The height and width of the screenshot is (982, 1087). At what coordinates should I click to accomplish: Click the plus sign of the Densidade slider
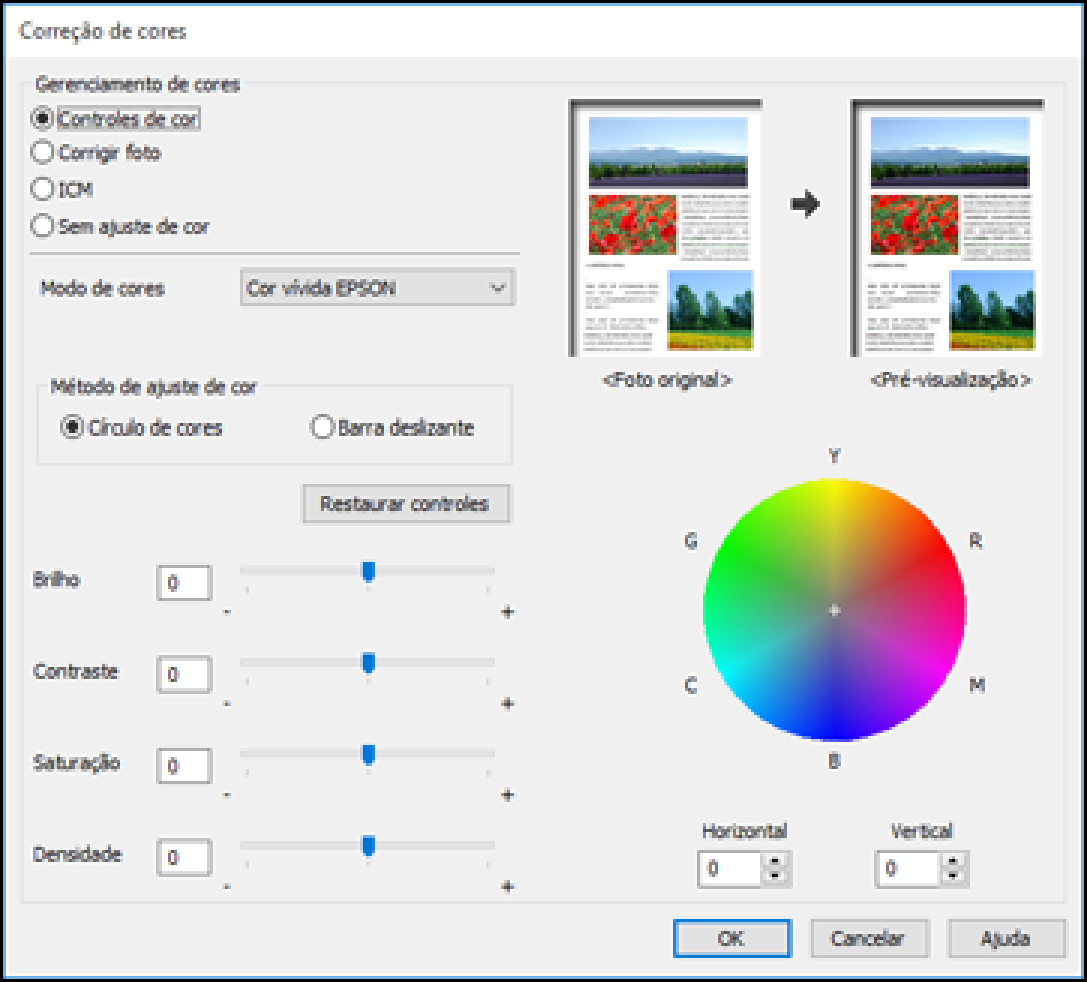[508, 886]
